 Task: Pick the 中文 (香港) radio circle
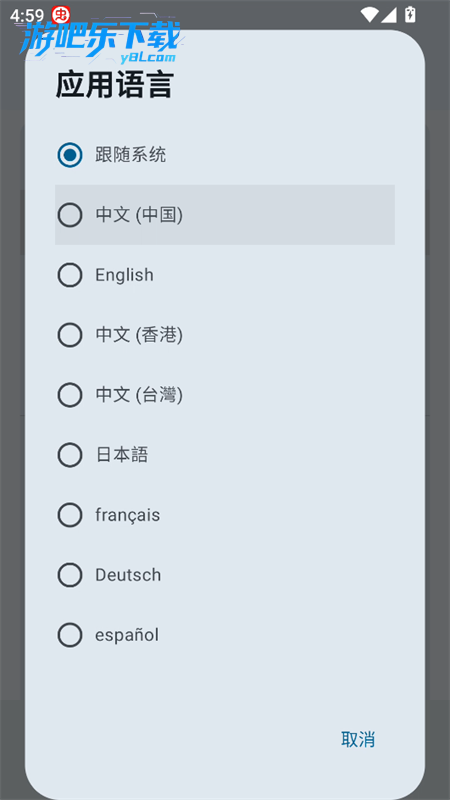tap(69, 335)
